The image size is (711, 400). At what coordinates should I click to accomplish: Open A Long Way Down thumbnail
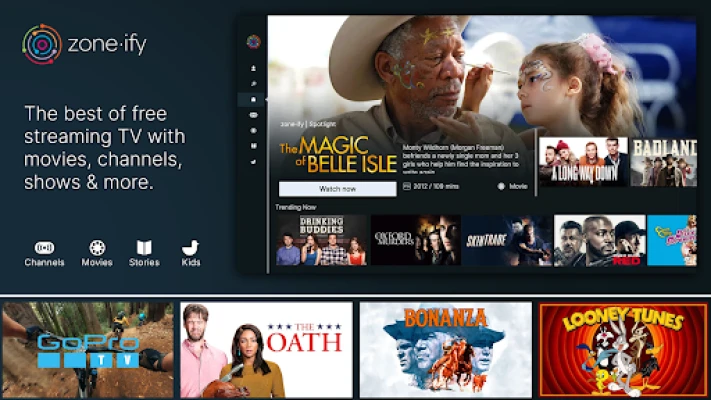click(x=584, y=162)
